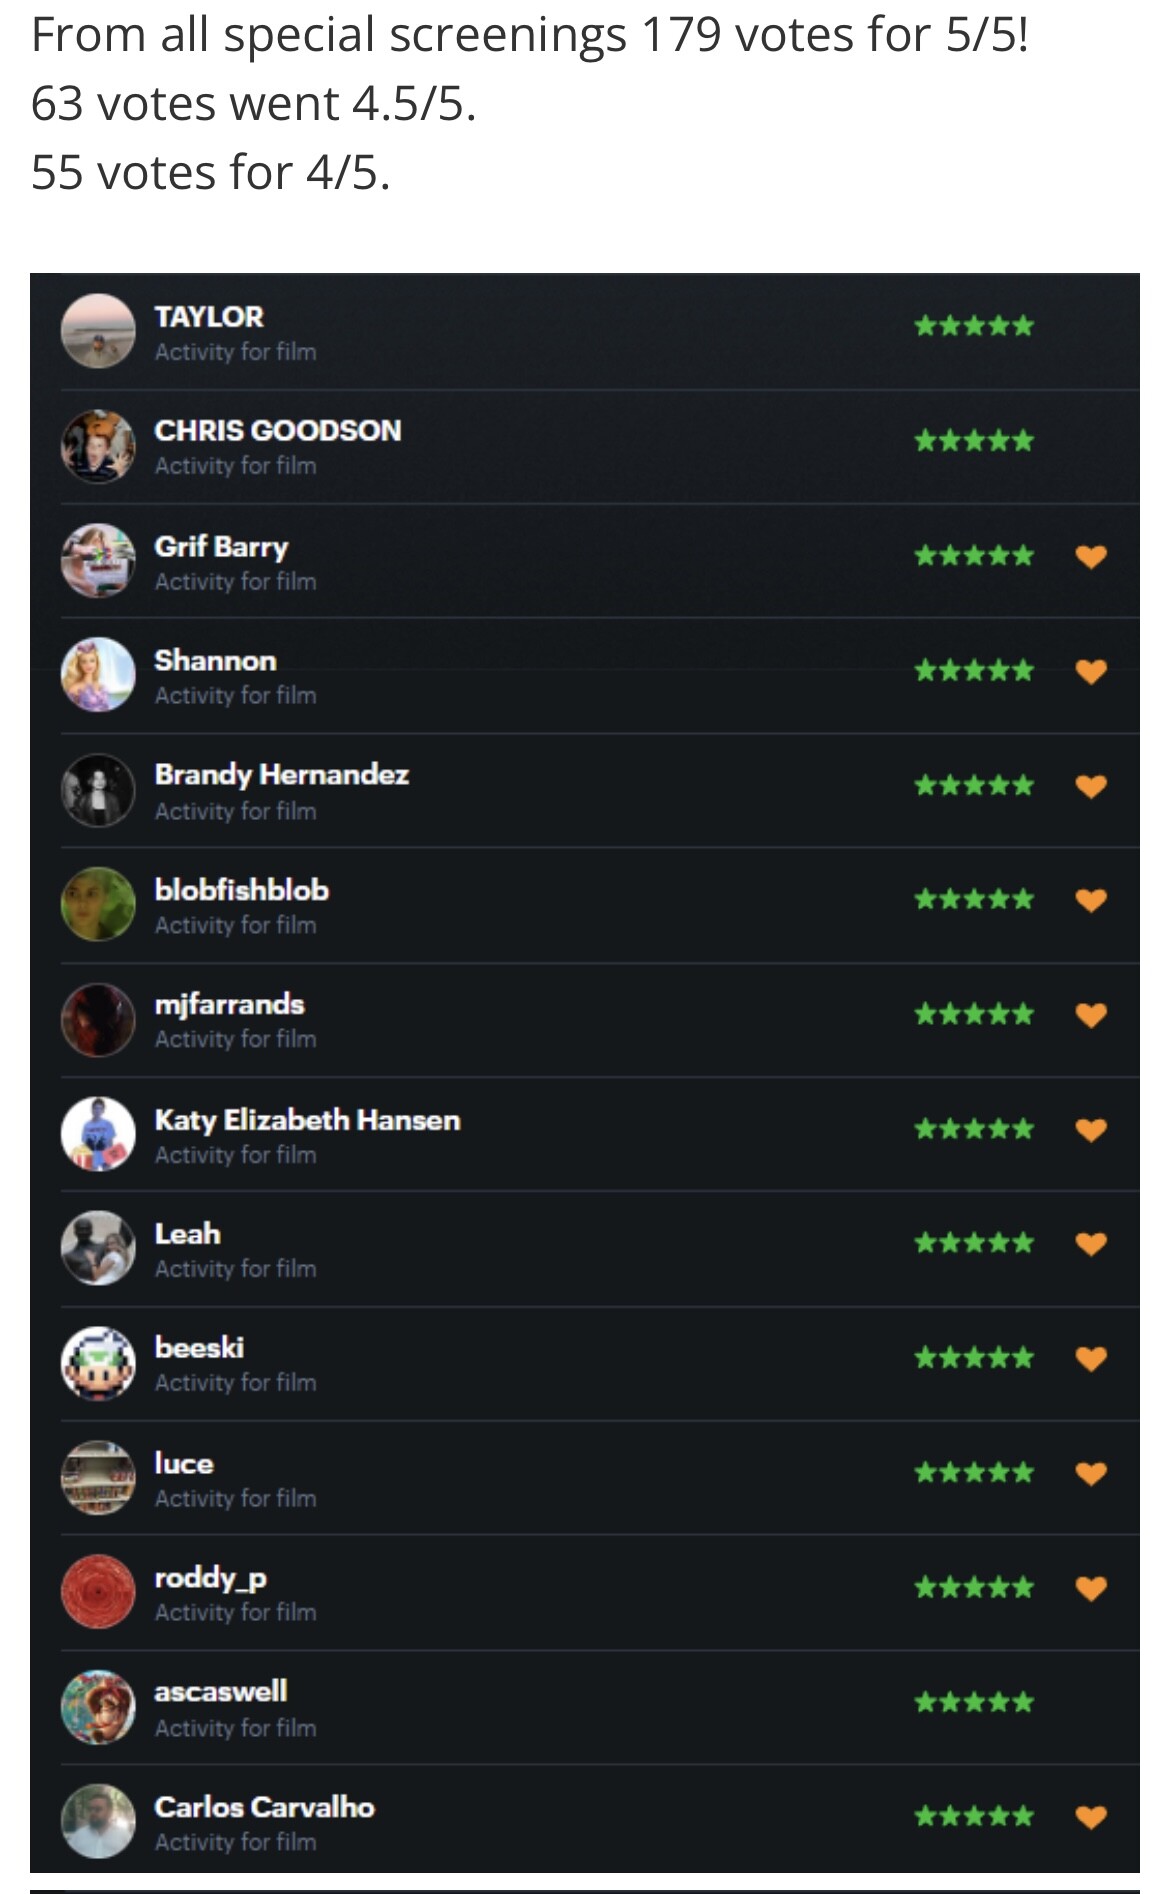This screenshot has height=1894, width=1170.
Task: Click the heart icon beside Leah
Action: (x=1091, y=1244)
